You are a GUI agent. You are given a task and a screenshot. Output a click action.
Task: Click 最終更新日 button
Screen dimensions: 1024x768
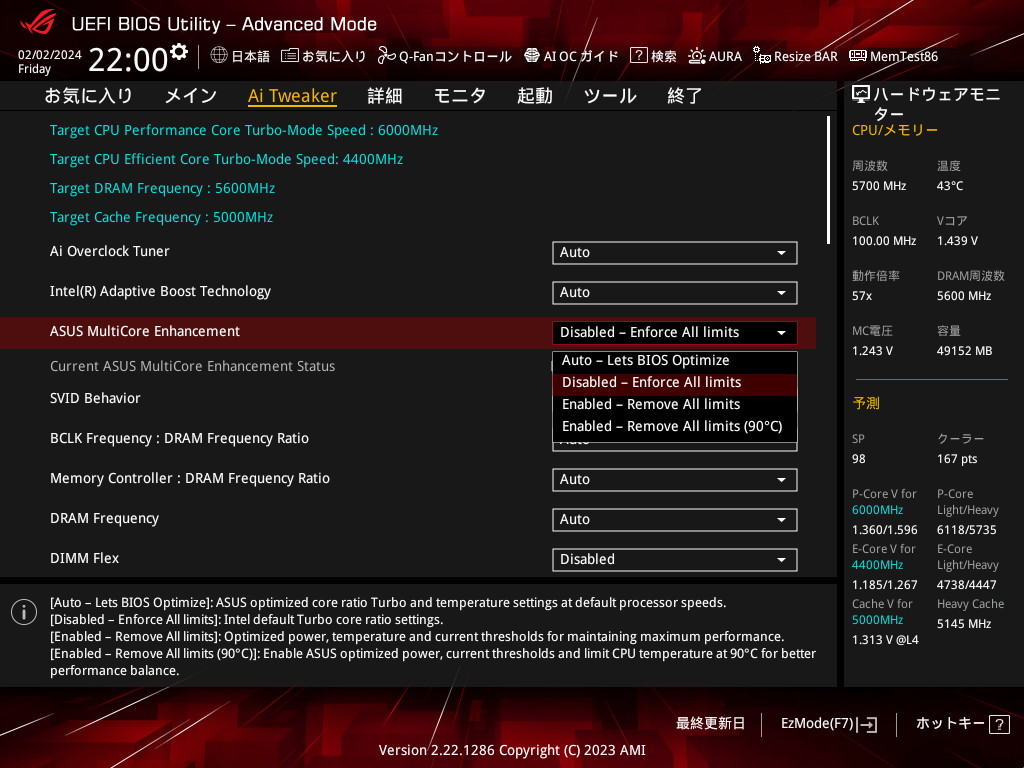(x=710, y=724)
